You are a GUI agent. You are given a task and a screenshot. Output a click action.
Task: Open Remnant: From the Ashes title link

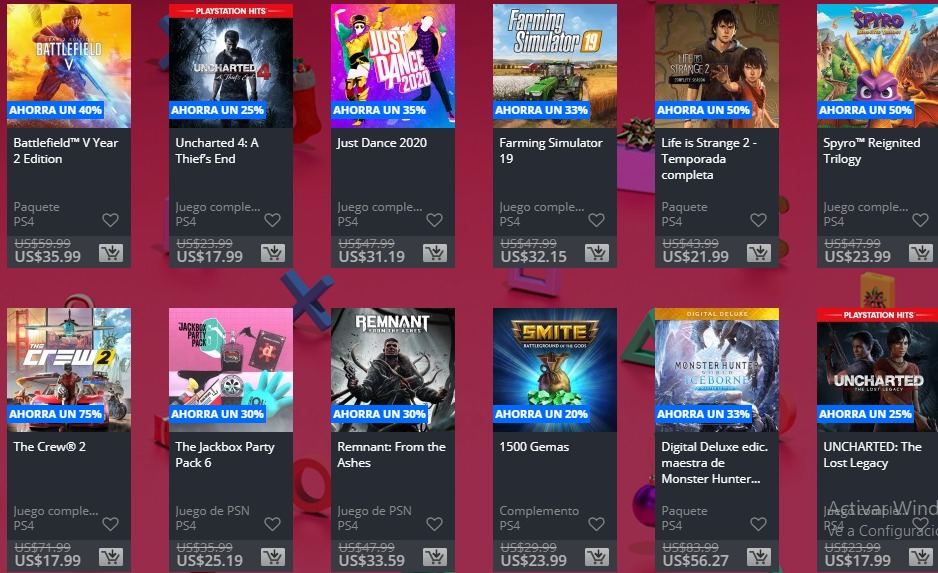tap(391, 455)
